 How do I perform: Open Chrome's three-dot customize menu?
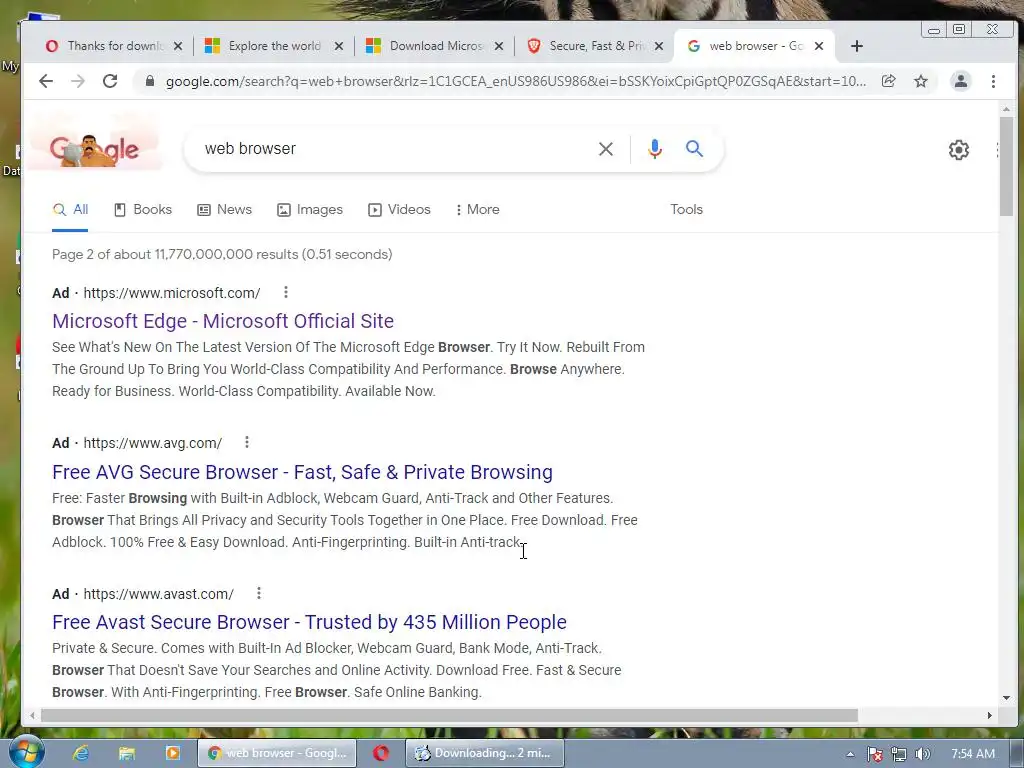pos(993,81)
